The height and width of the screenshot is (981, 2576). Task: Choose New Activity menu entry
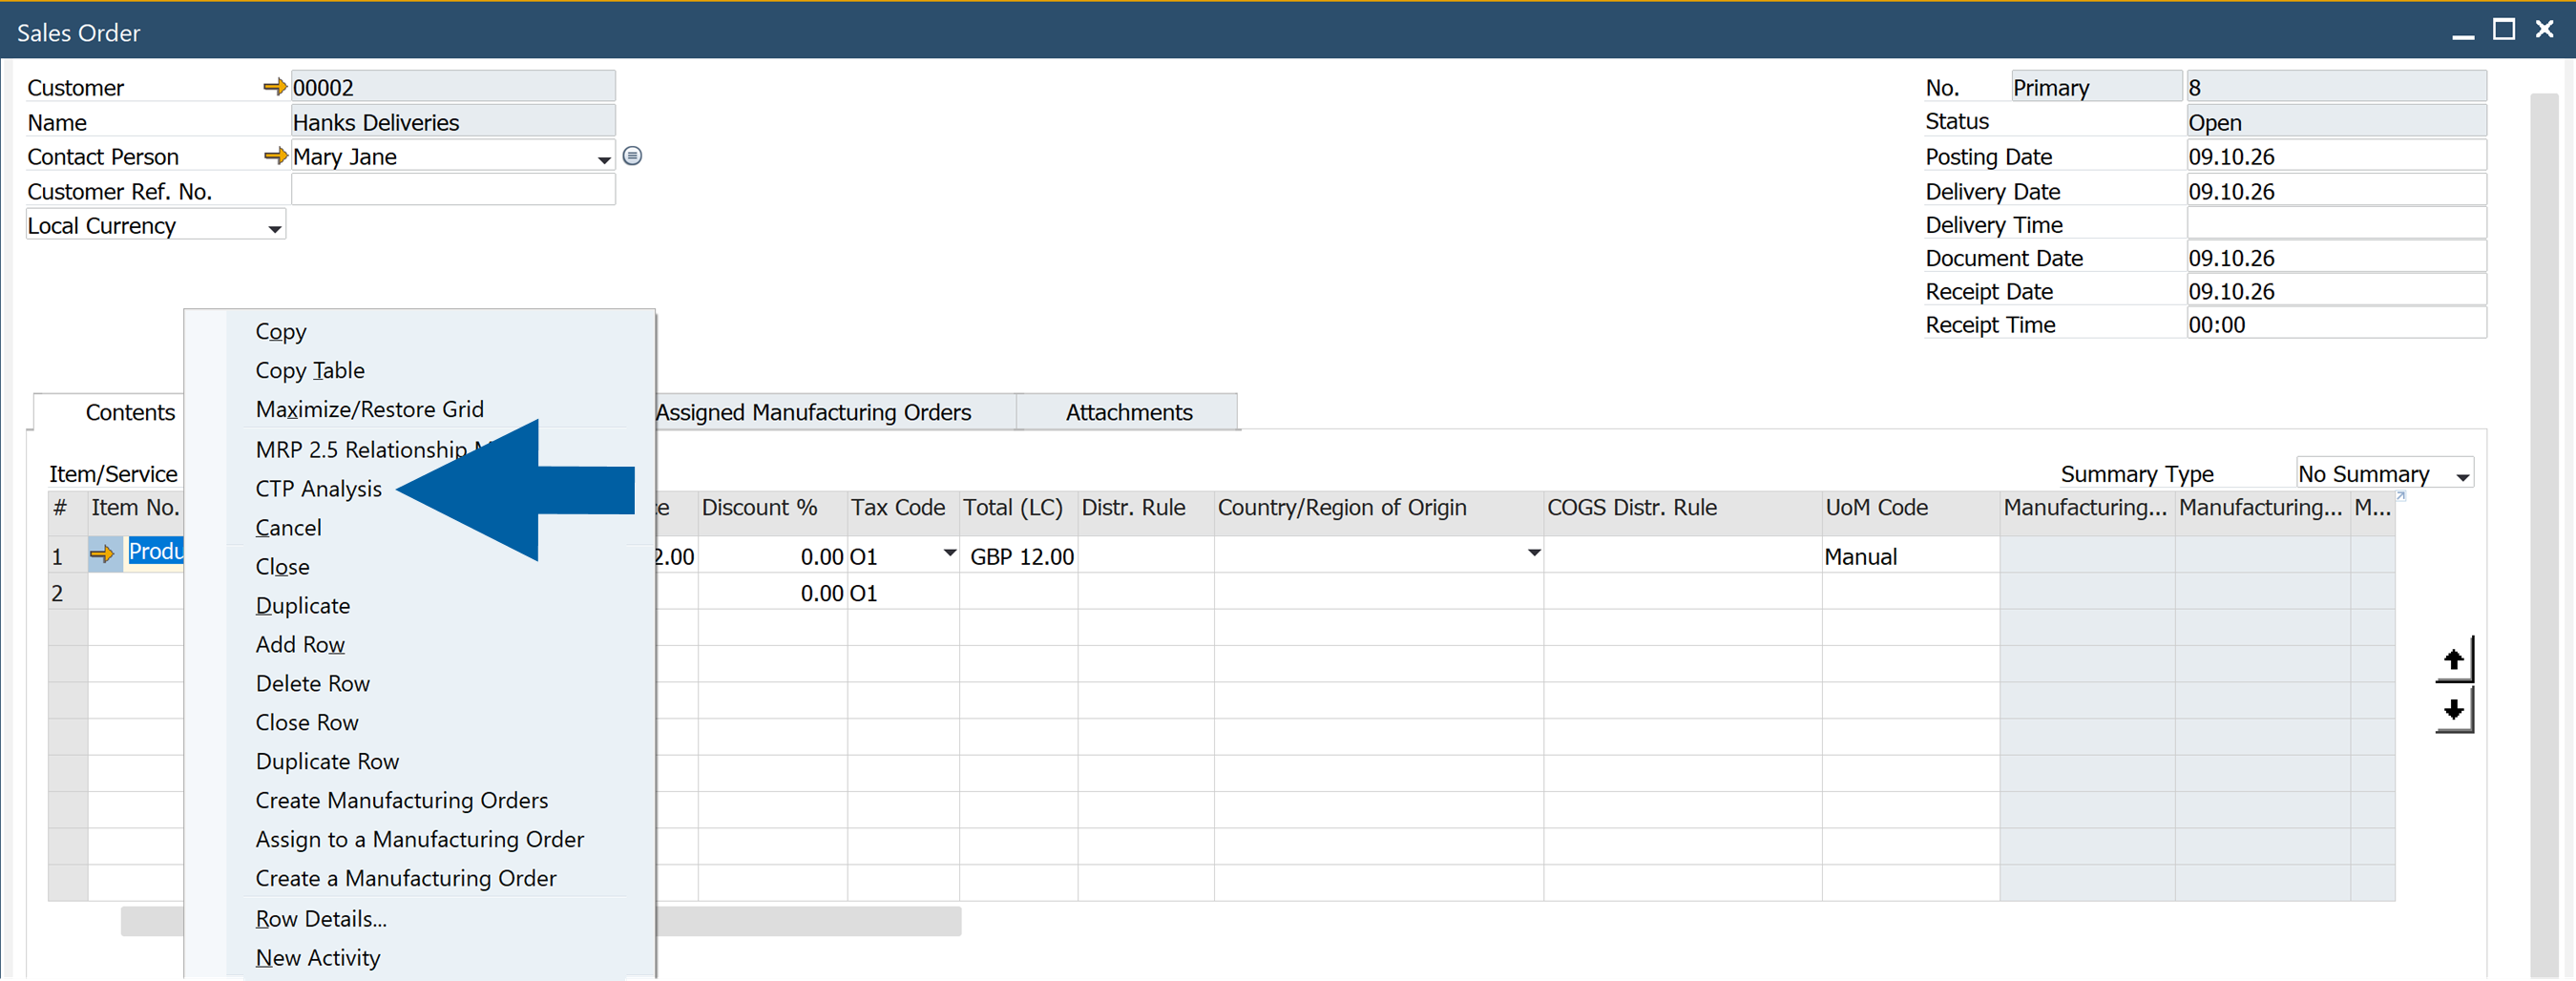[318, 958]
